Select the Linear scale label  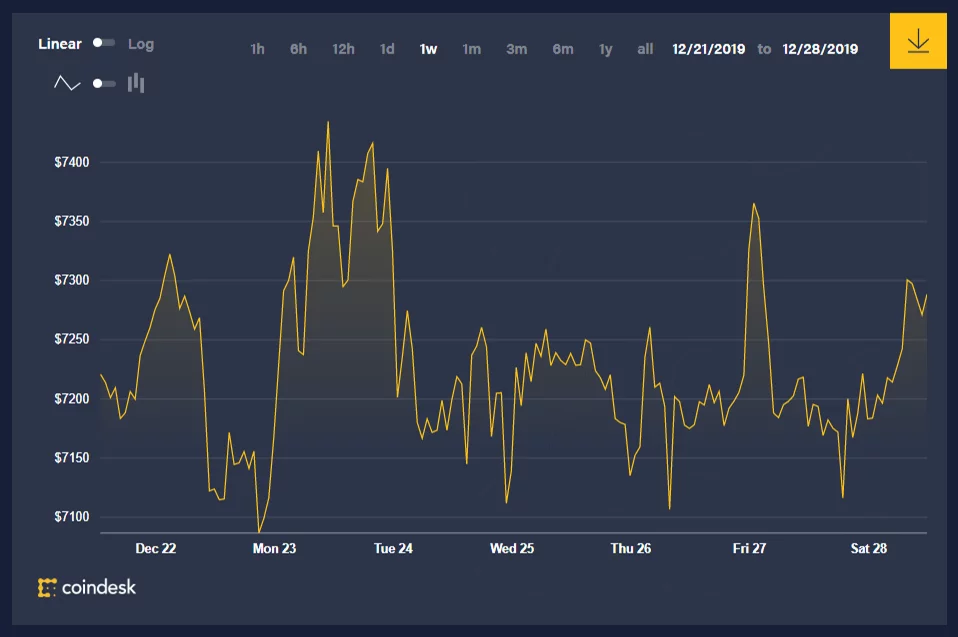pyautogui.click(x=60, y=44)
